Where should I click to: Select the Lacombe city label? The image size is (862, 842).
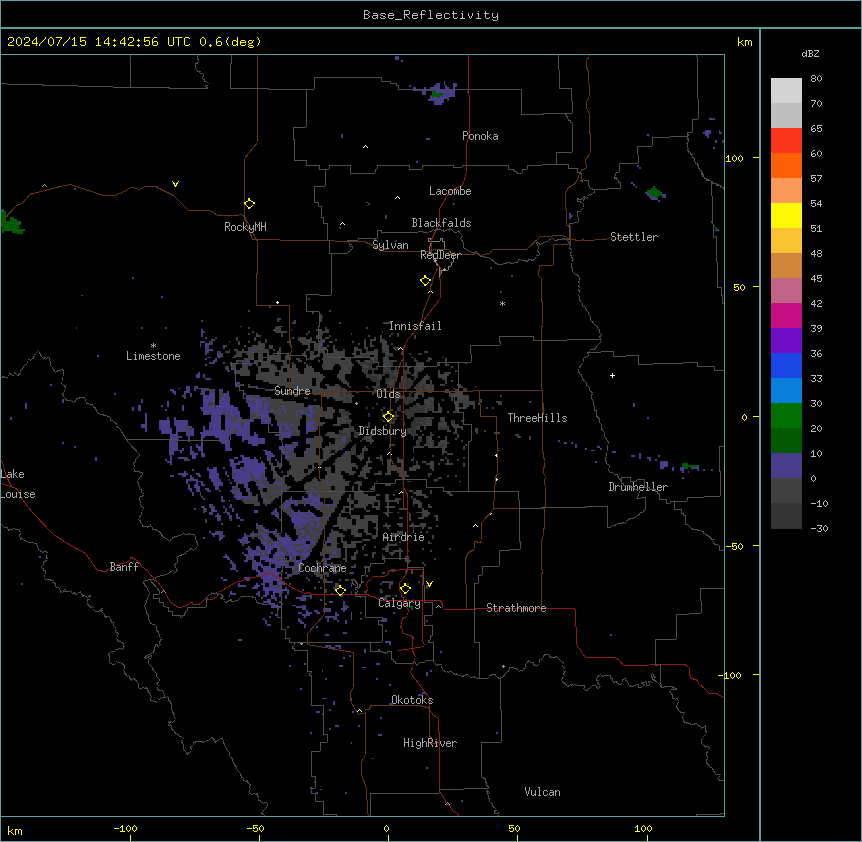pyautogui.click(x=450, y=191)
